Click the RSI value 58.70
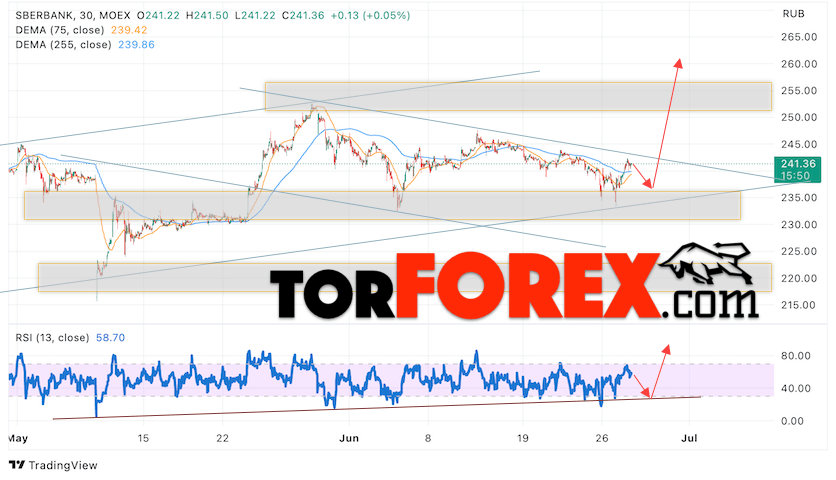Image resolution: width=836 pixels, height=480 pixels. coord(110,338)
